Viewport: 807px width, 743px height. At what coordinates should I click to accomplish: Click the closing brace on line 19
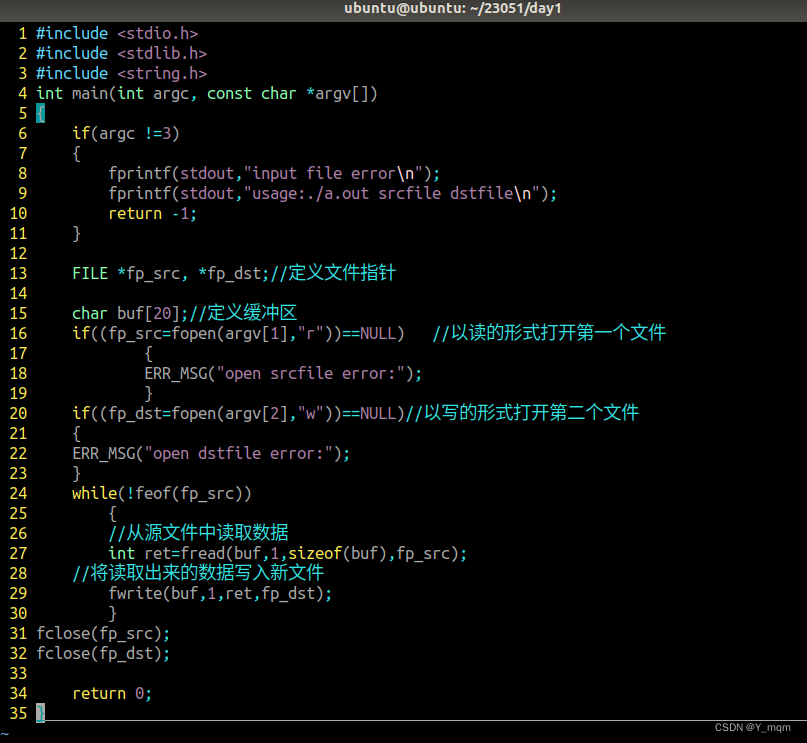(149, 394)
